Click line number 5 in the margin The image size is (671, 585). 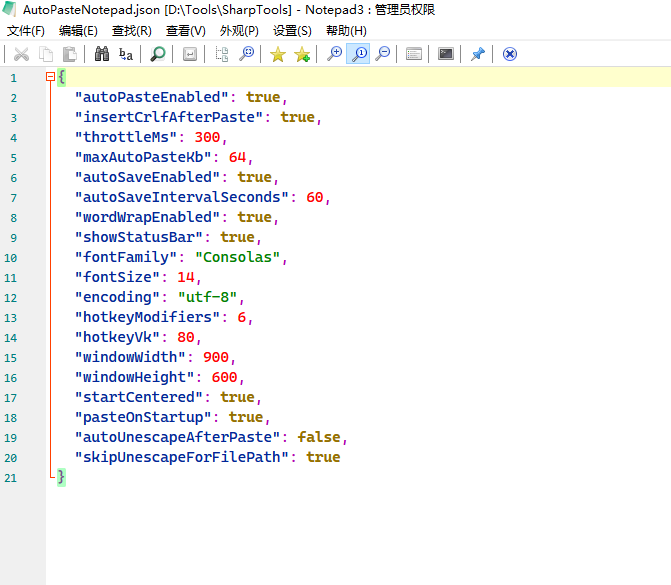tap(14, 158)
